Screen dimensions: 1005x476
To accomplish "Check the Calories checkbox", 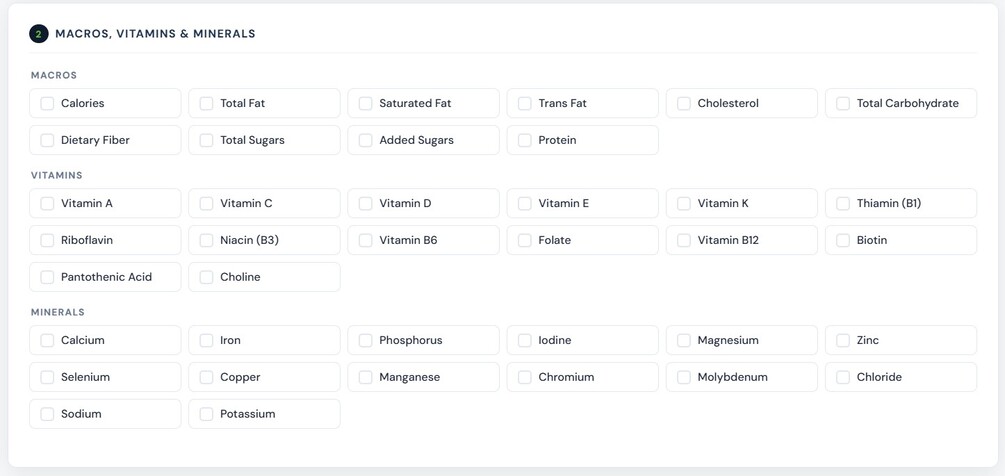I will (47, 103).
